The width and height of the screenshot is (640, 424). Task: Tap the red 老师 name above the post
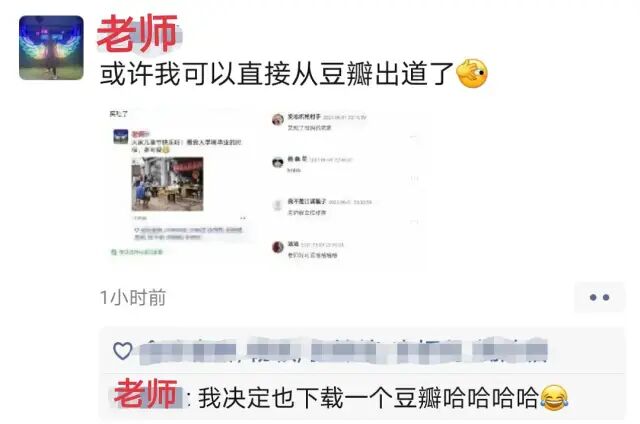click(137, 33)
